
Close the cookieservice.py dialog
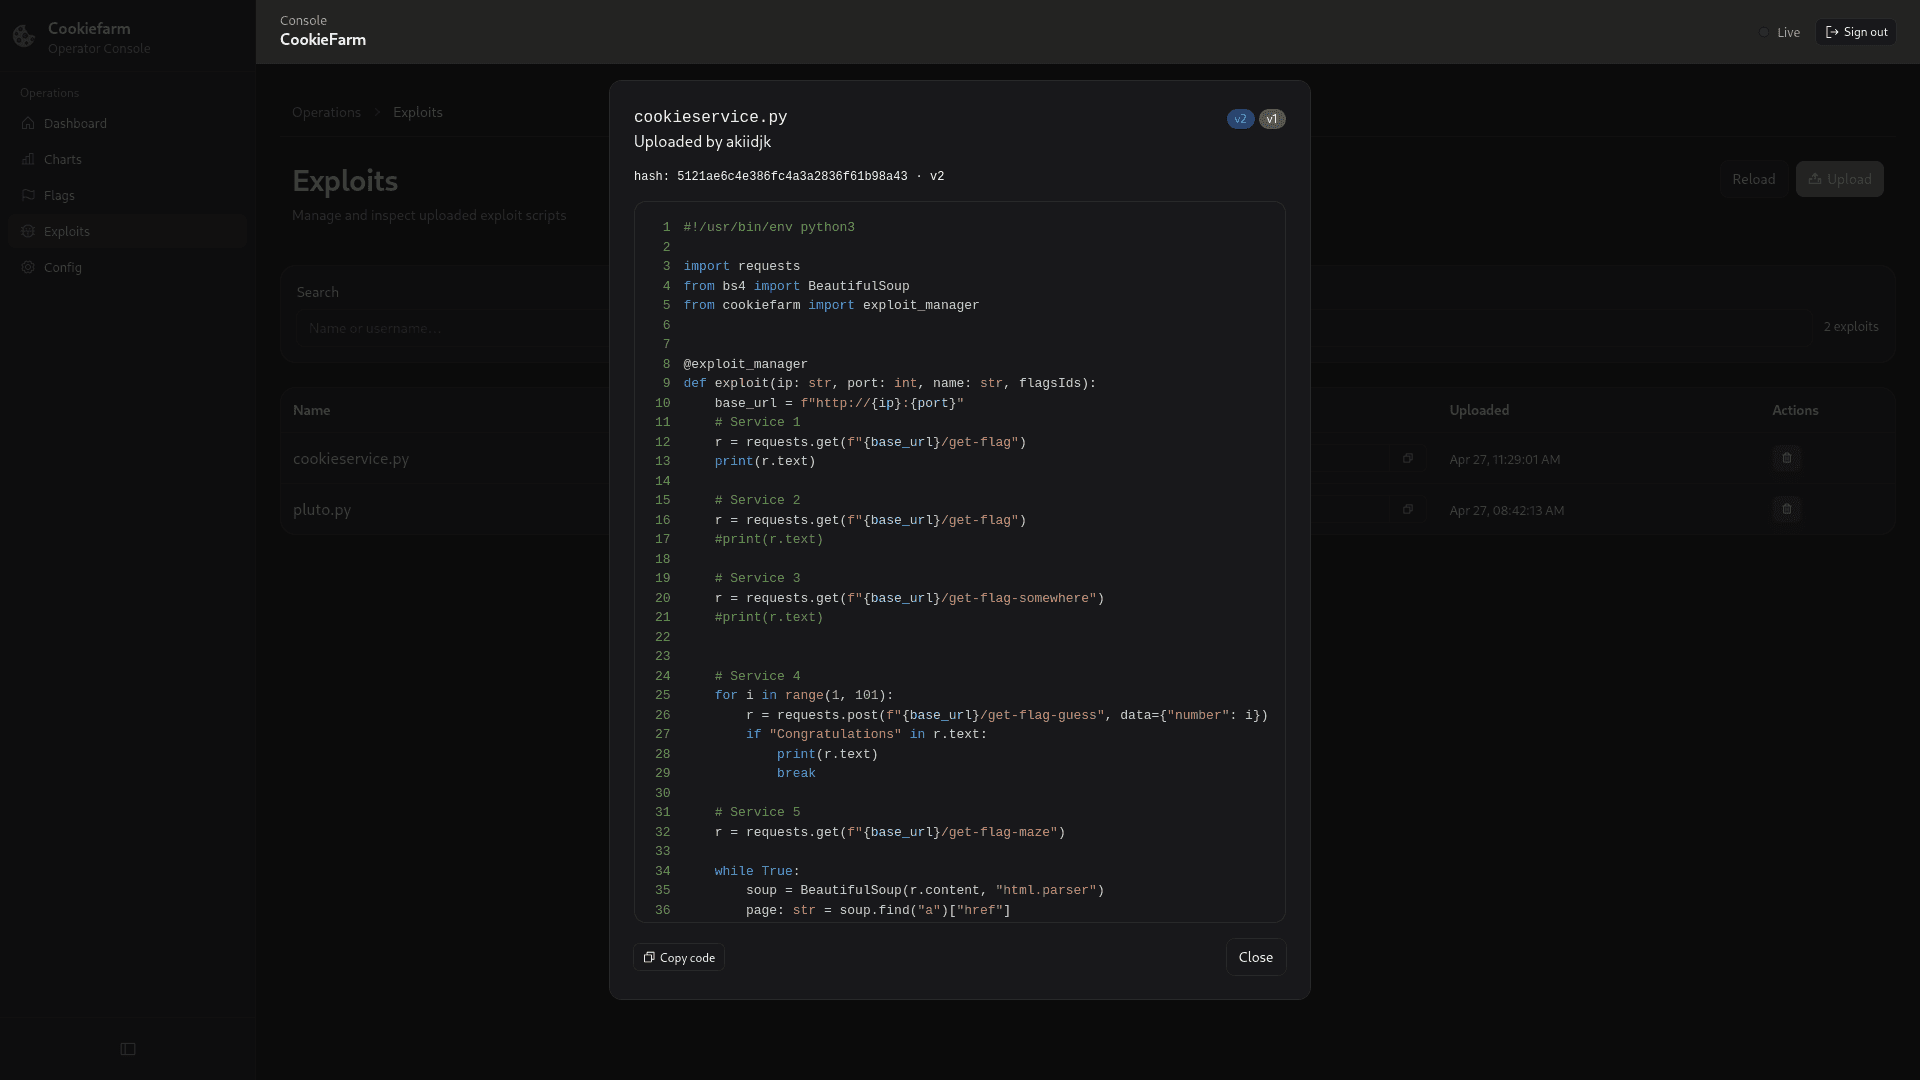1255,957
